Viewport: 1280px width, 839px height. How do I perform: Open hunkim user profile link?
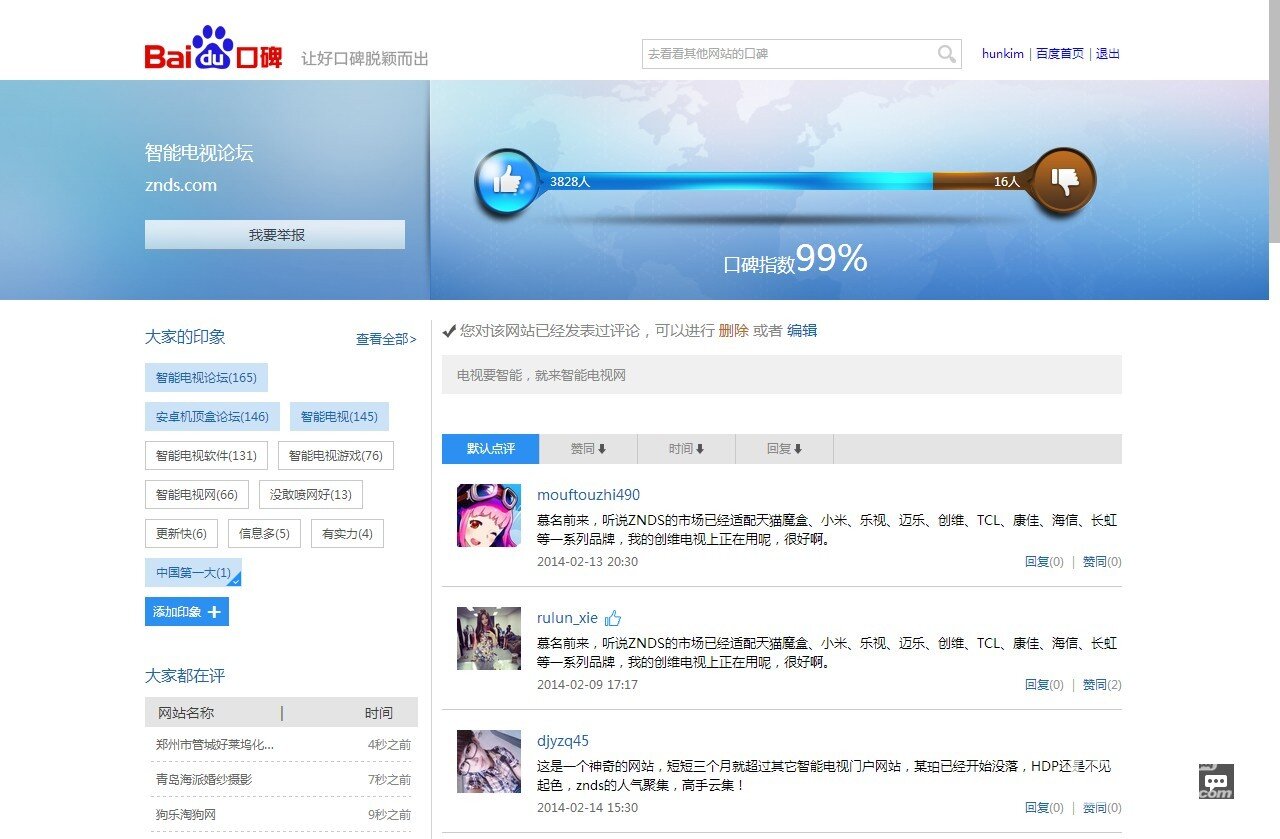click(1003, 54)
